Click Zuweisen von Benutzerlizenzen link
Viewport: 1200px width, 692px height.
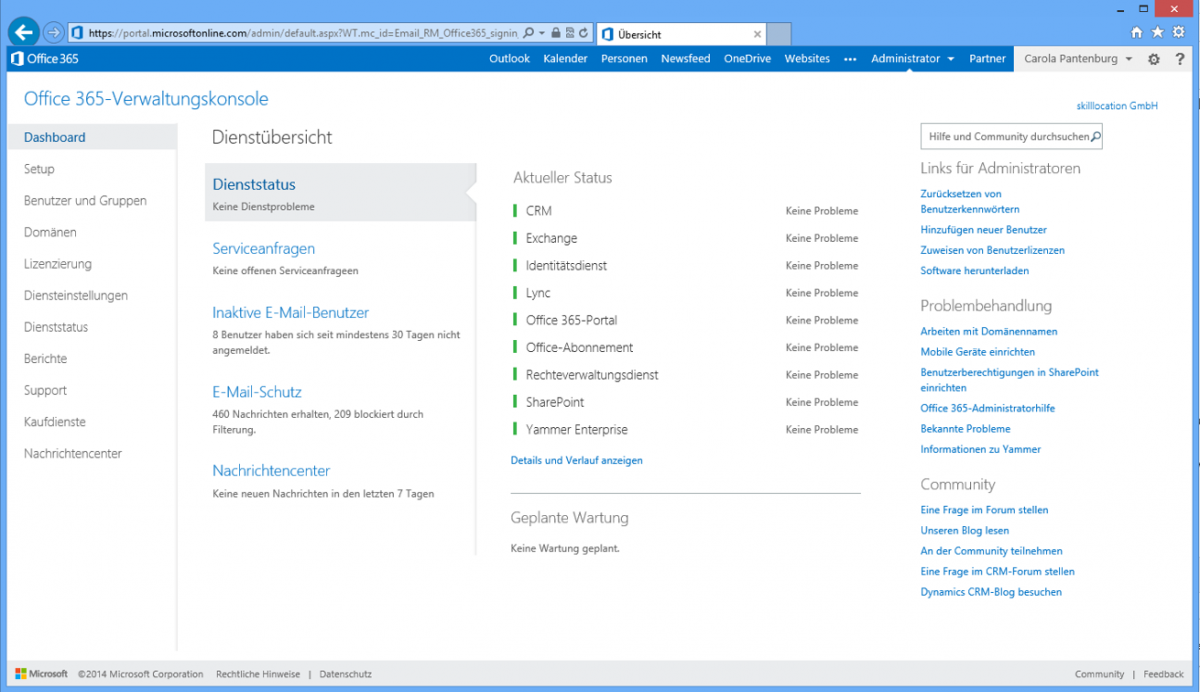click(x=993, y=251)
